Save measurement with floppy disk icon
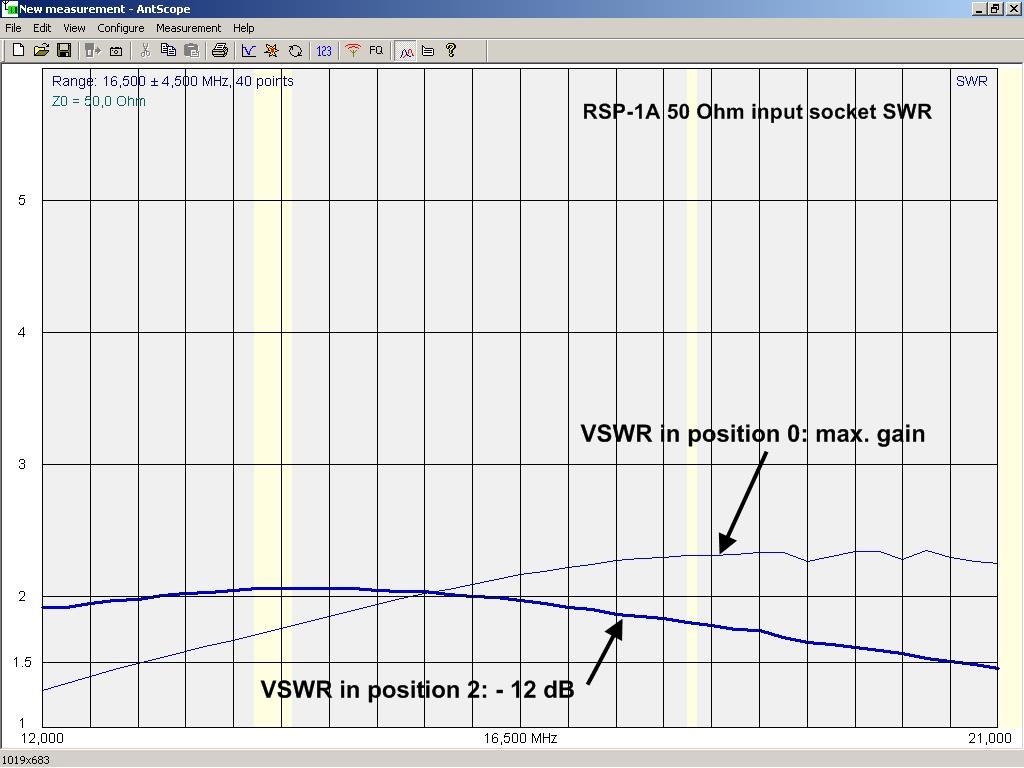The width and height of the screenshot is (1024, 768). (x=64, y=50)
